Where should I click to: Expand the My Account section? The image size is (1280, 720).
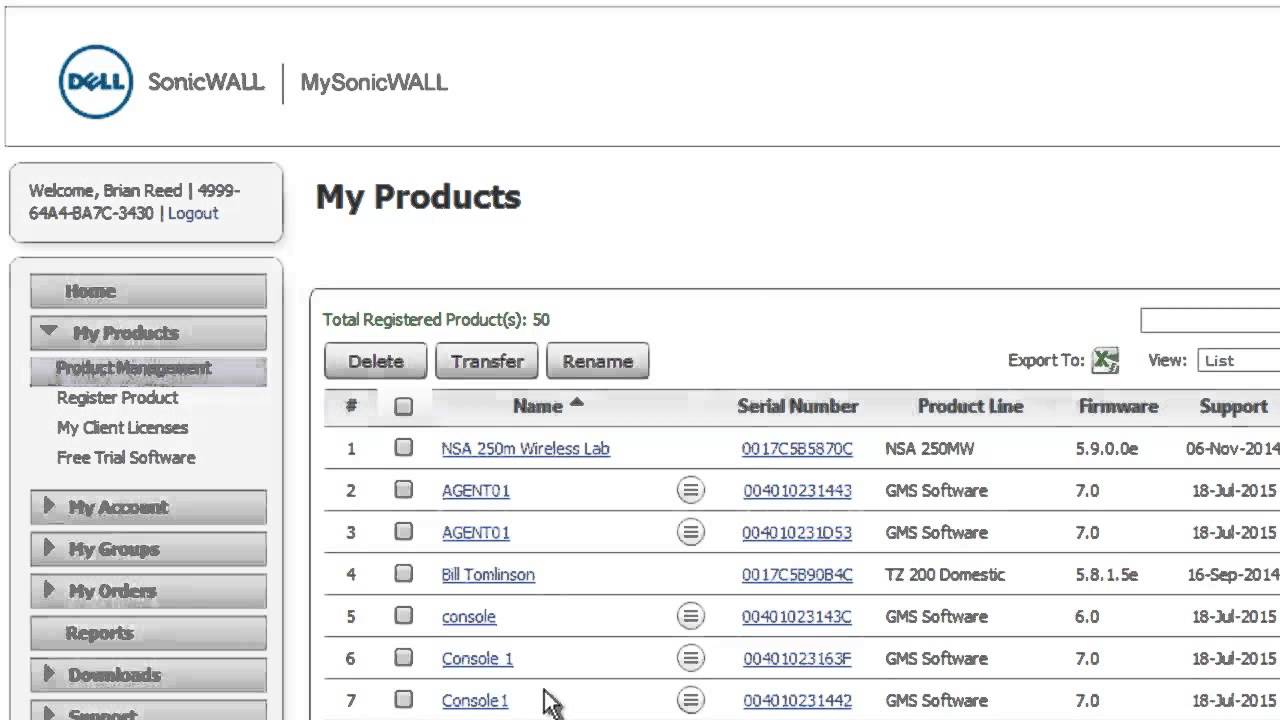149,507
